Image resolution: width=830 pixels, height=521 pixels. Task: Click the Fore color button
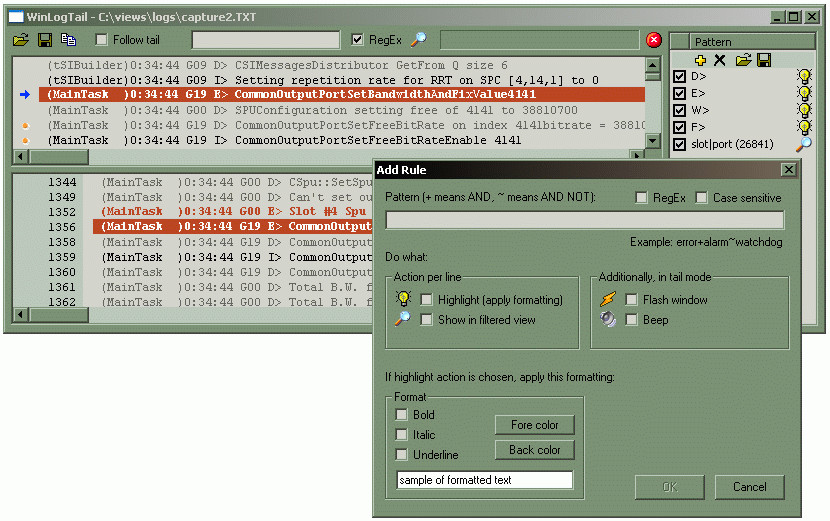pyautogui.click(x=535, y=425)
